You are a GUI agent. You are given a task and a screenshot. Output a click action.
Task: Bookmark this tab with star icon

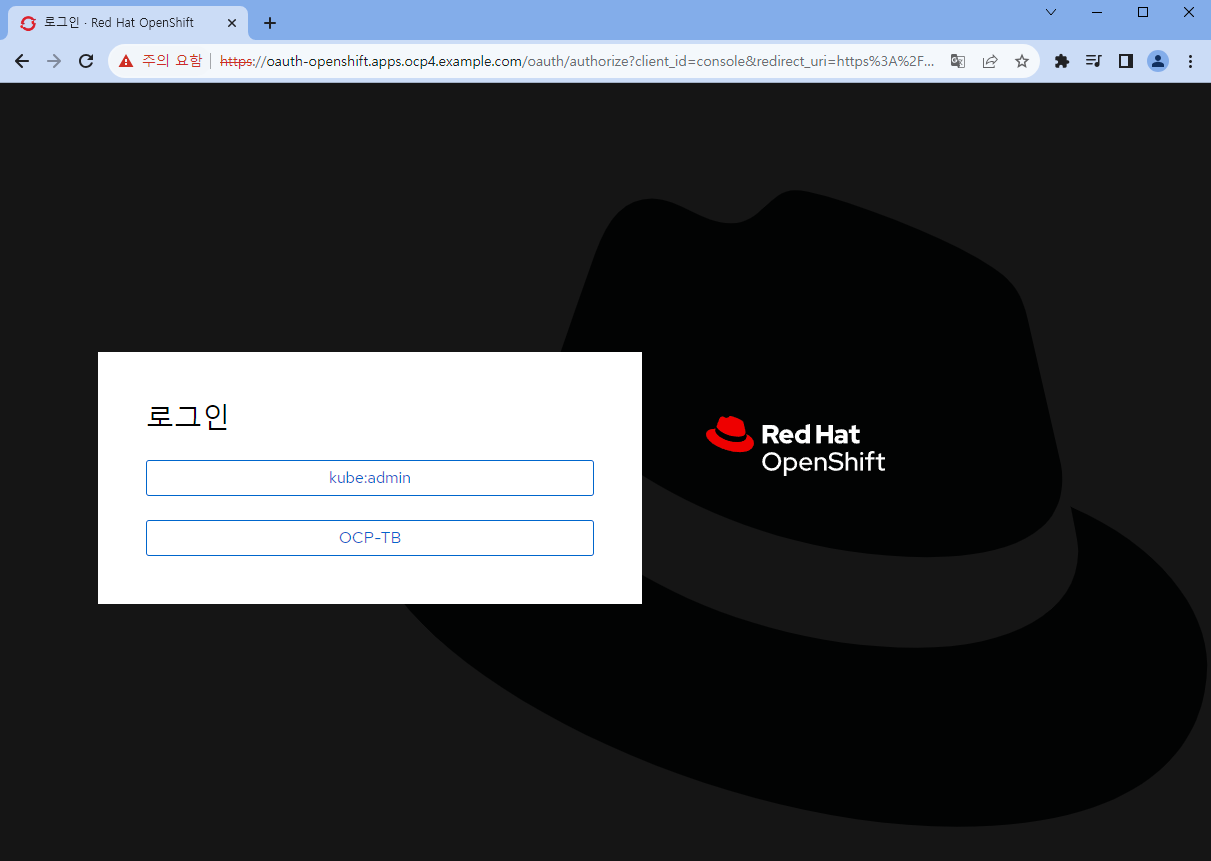pos(1022,61)
